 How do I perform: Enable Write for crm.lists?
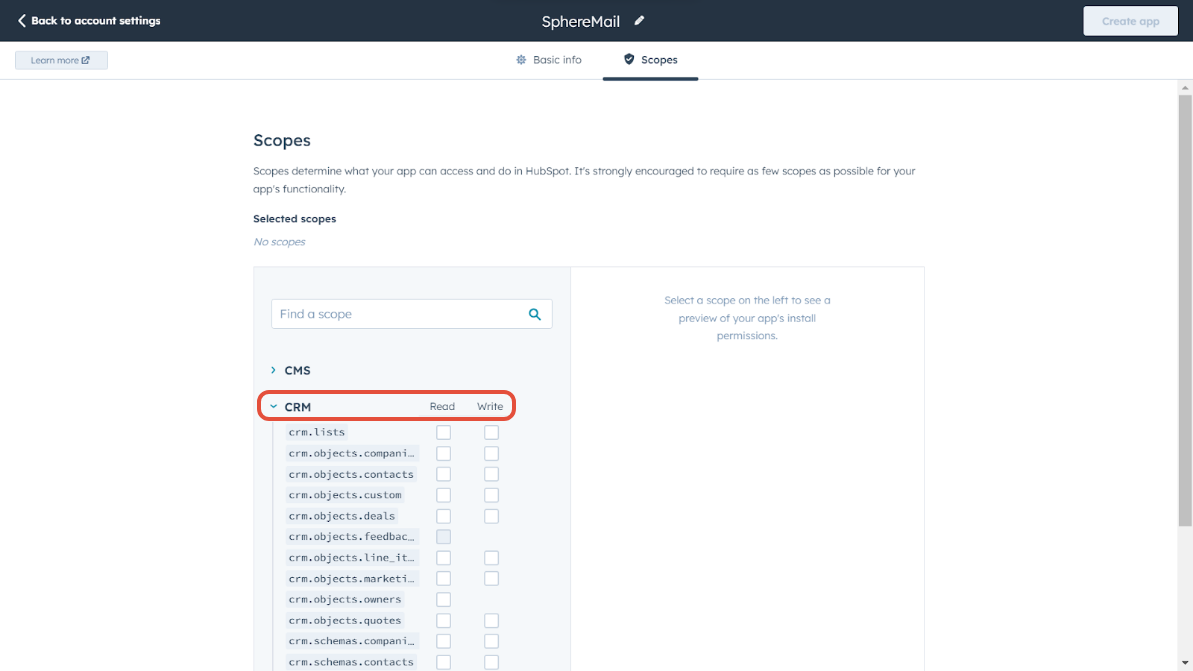492,433
